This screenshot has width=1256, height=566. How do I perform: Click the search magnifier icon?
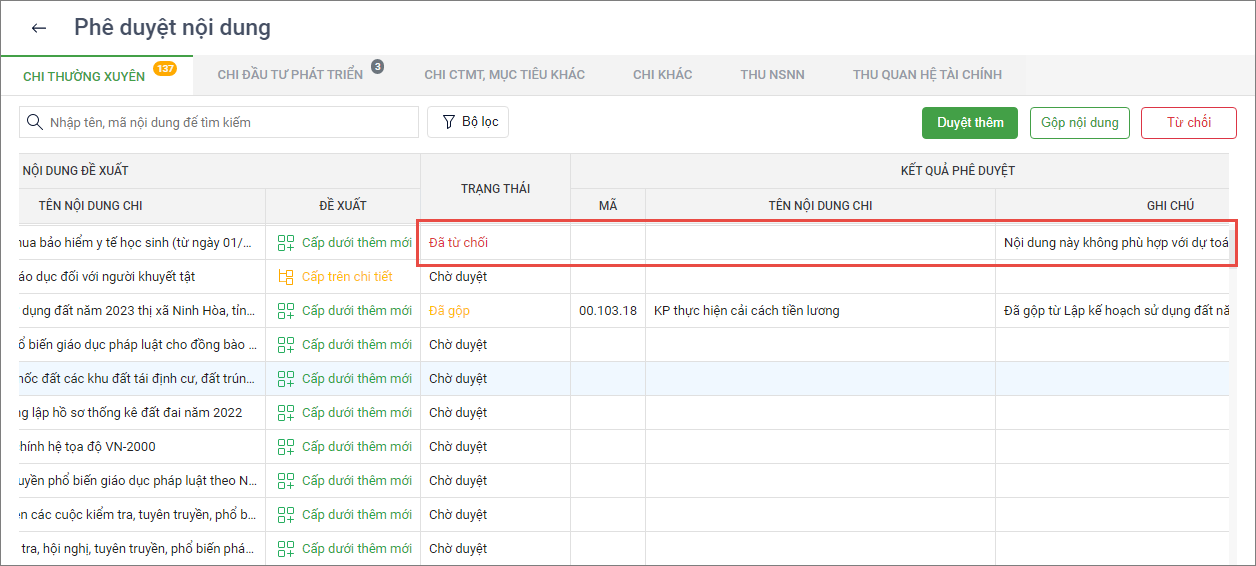[x=34, y=122]
